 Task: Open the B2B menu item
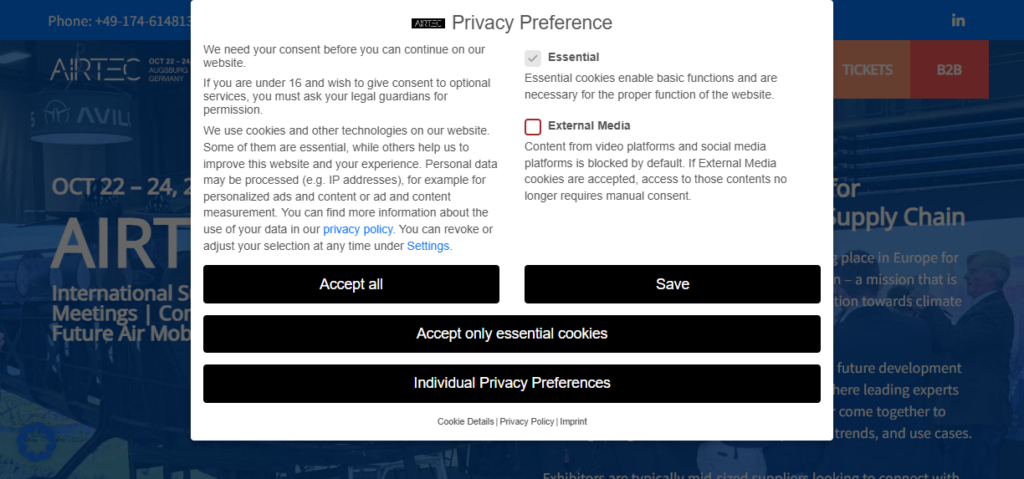pos(950,69)
